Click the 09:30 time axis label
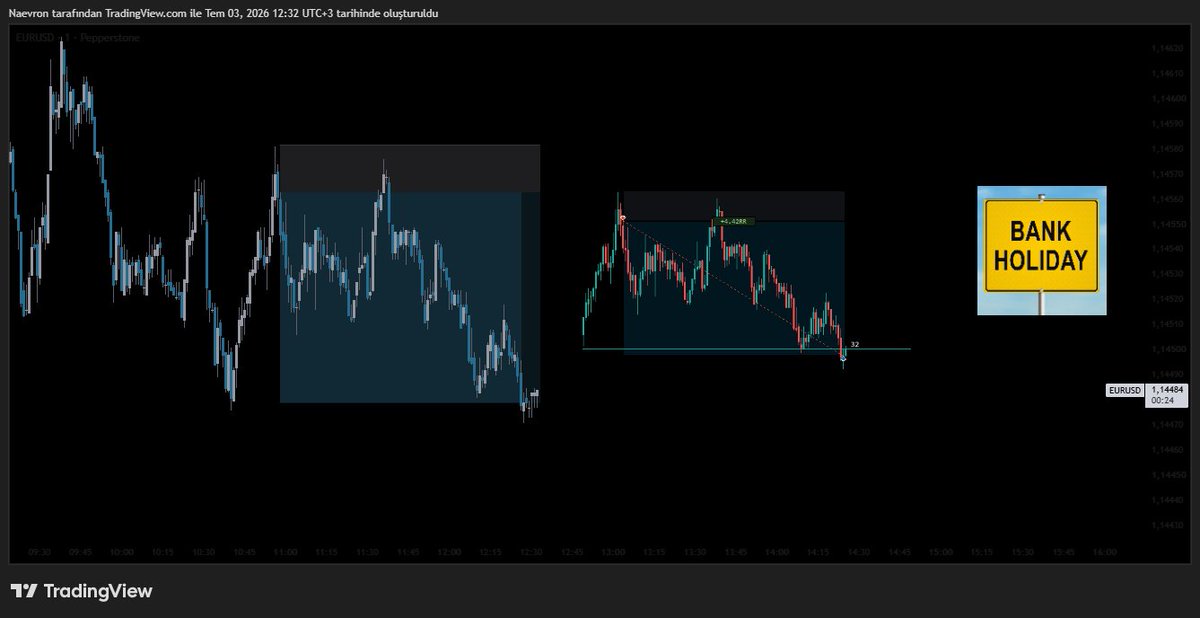 pos(40,551)
